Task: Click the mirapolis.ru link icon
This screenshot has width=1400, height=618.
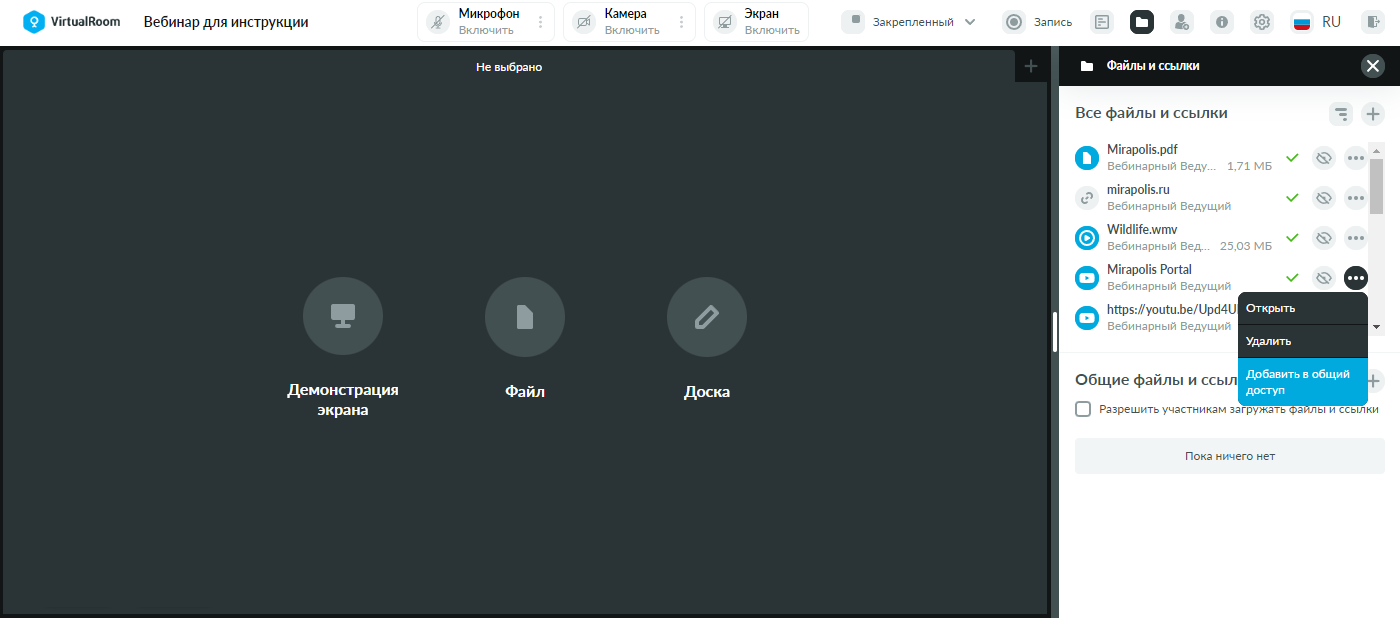Action: (x=1087, y=198)
